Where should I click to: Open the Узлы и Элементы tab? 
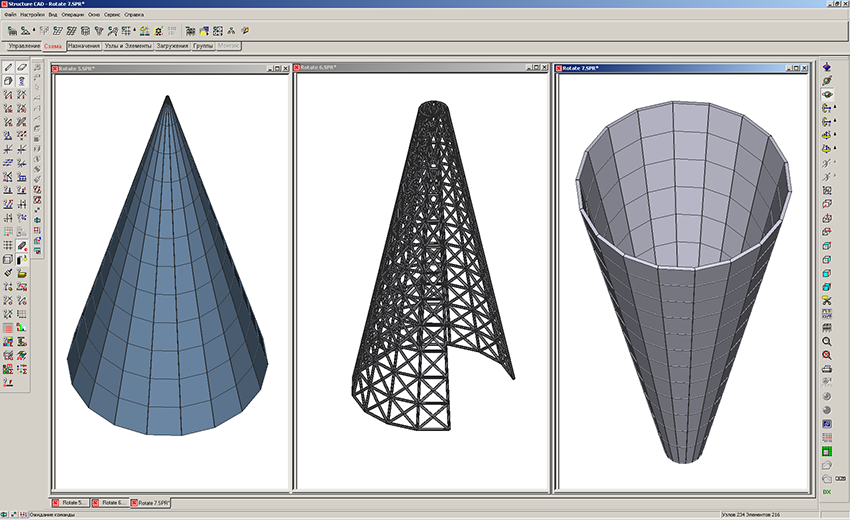128,47
